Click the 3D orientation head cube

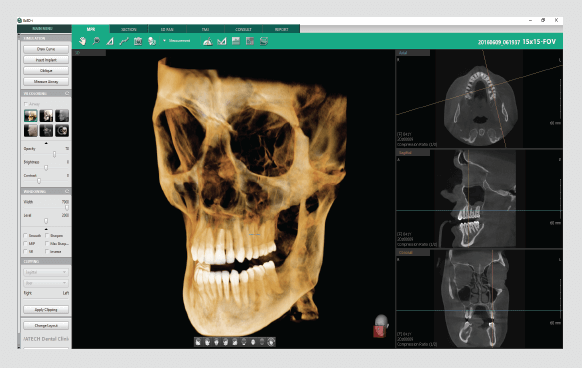tap(380, 326)
